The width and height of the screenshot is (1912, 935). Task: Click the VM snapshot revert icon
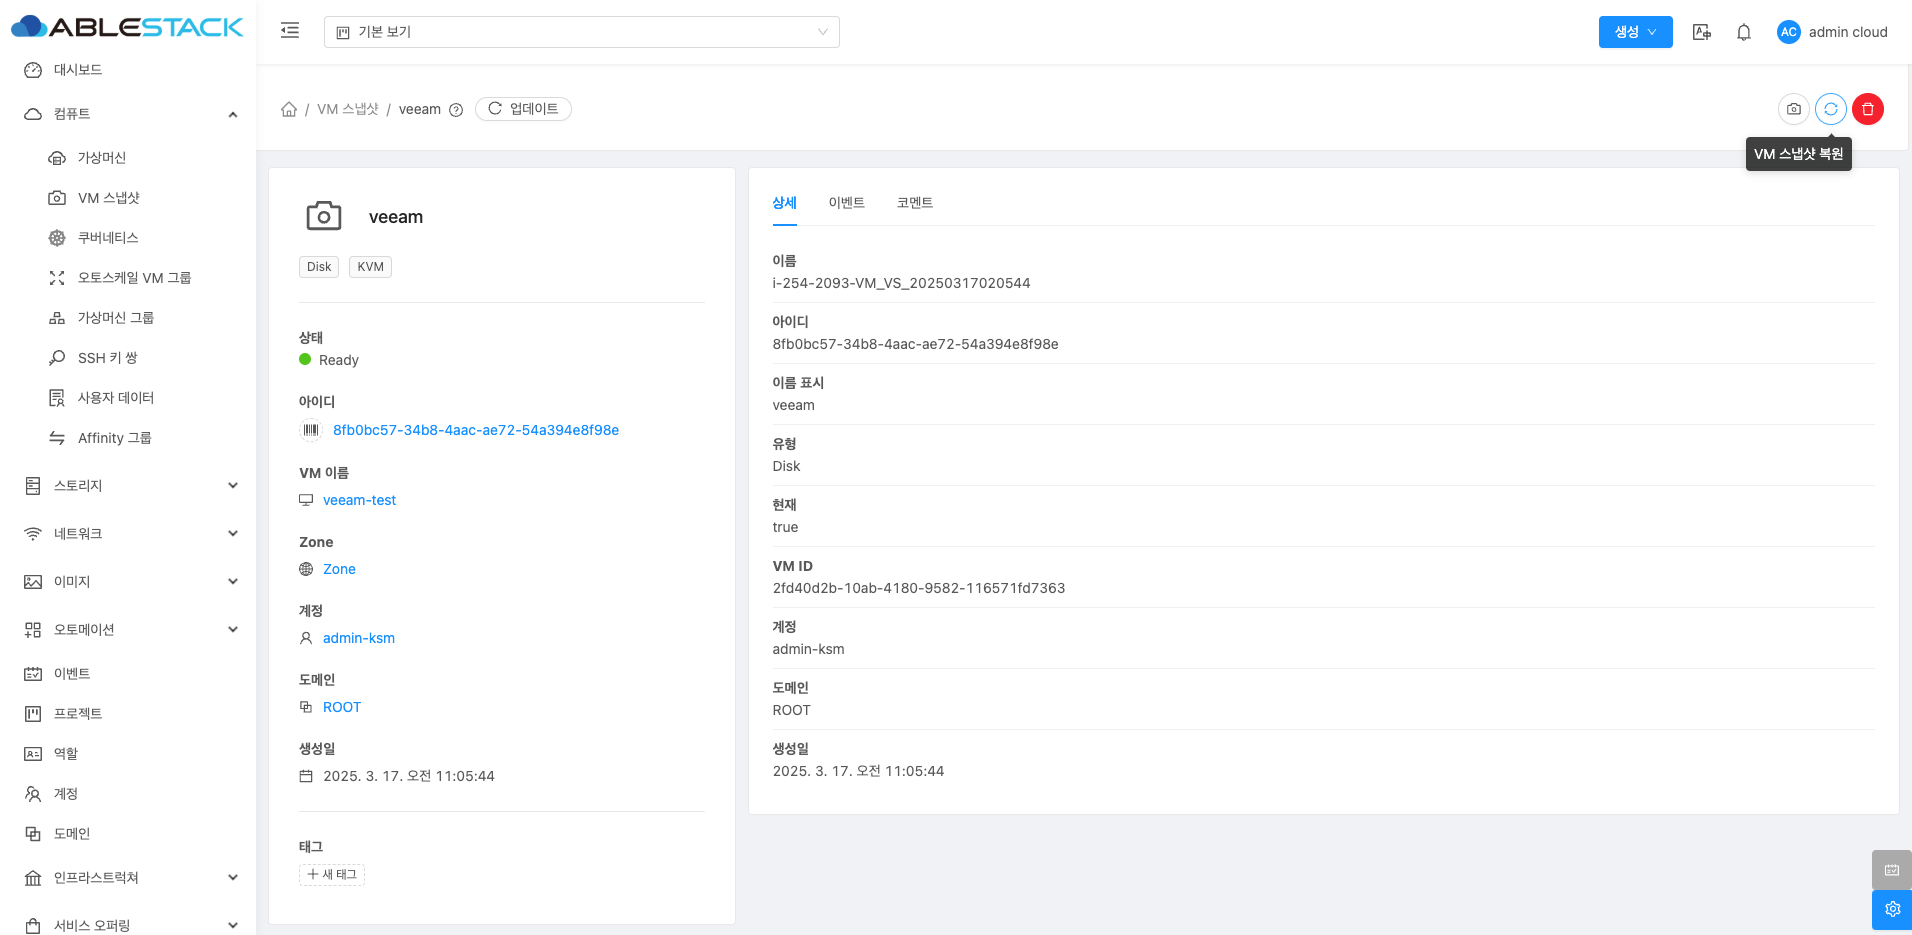(1830, 109)
